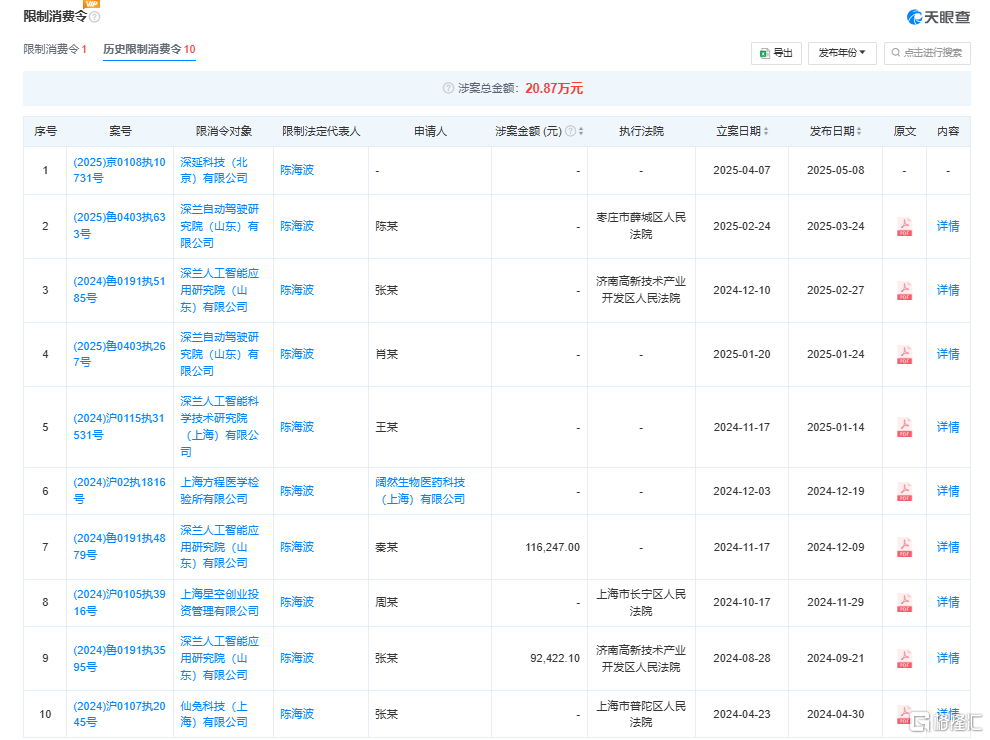Open case link (2025)鲁0403执633号
Screen dimensions: 990x740
coord(119,226)
